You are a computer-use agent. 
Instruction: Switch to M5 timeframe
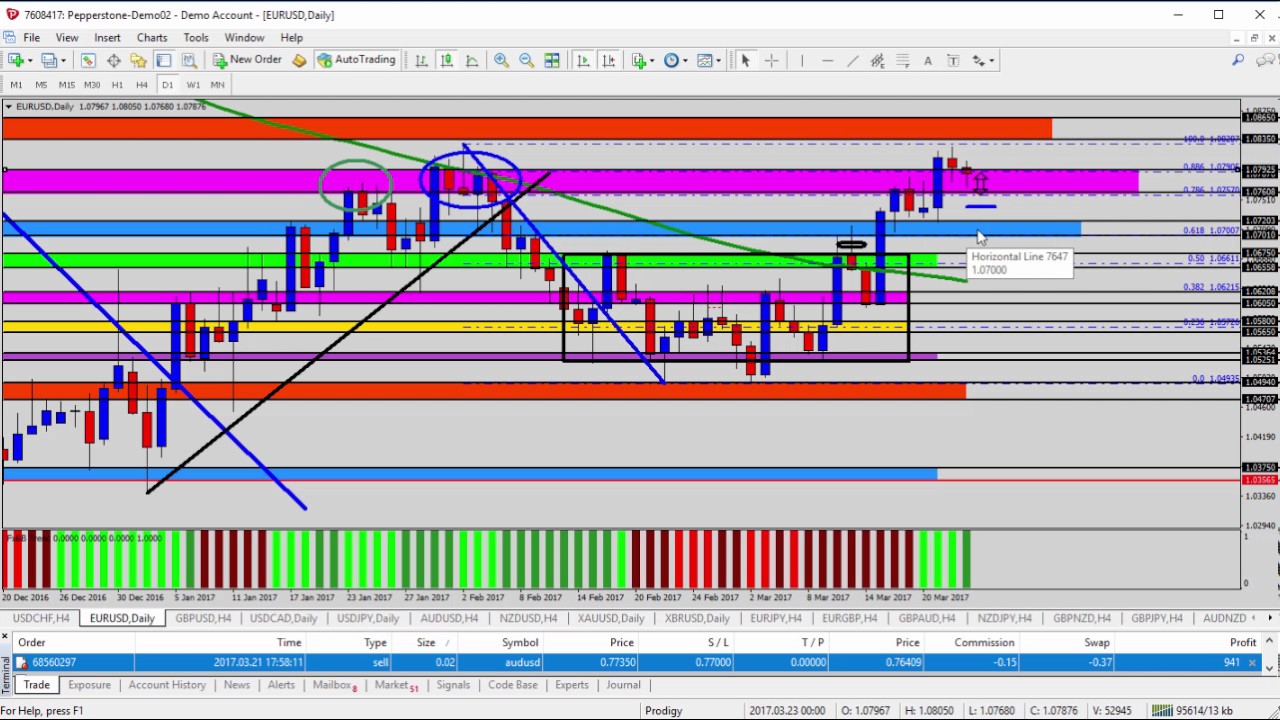tap(41, 85)
